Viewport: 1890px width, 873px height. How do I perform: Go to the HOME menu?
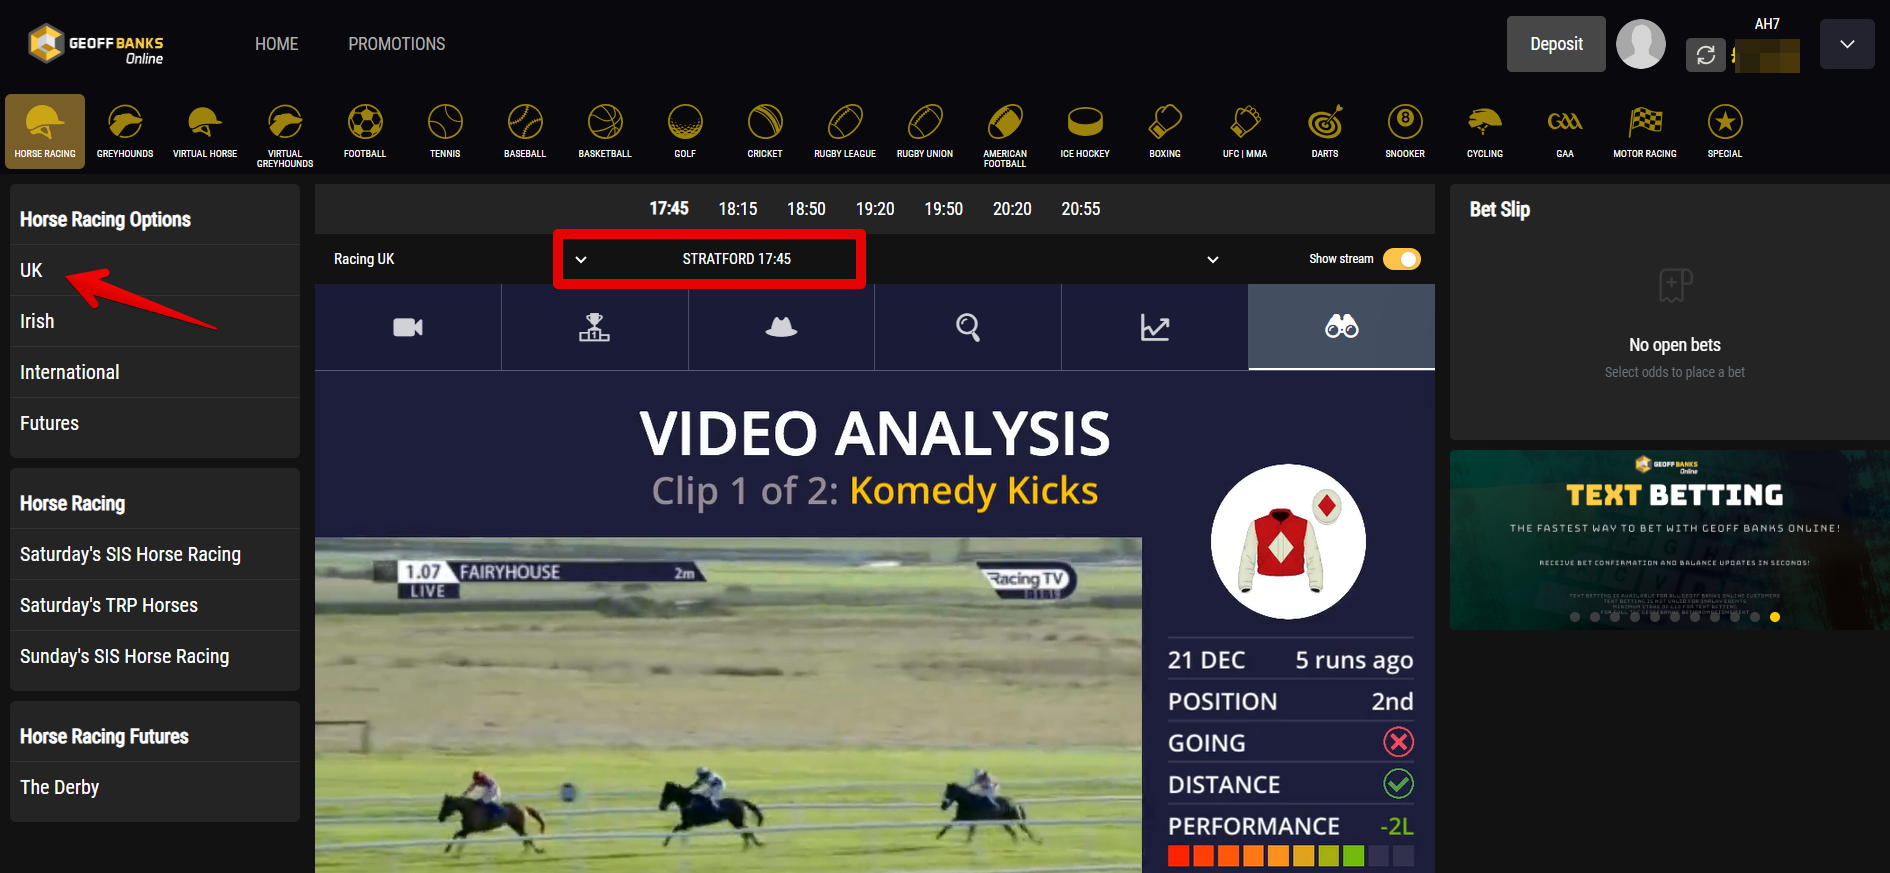click(277, 44)
